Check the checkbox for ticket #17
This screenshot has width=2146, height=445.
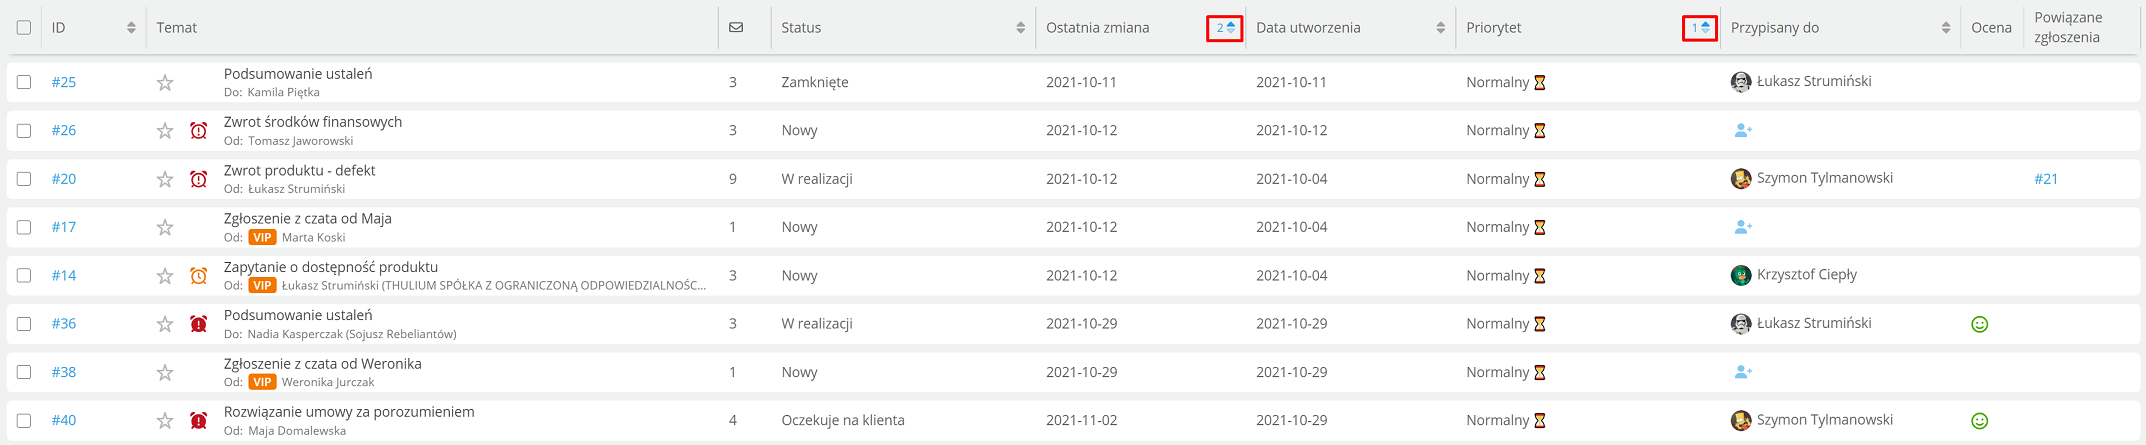pos(24,227)
